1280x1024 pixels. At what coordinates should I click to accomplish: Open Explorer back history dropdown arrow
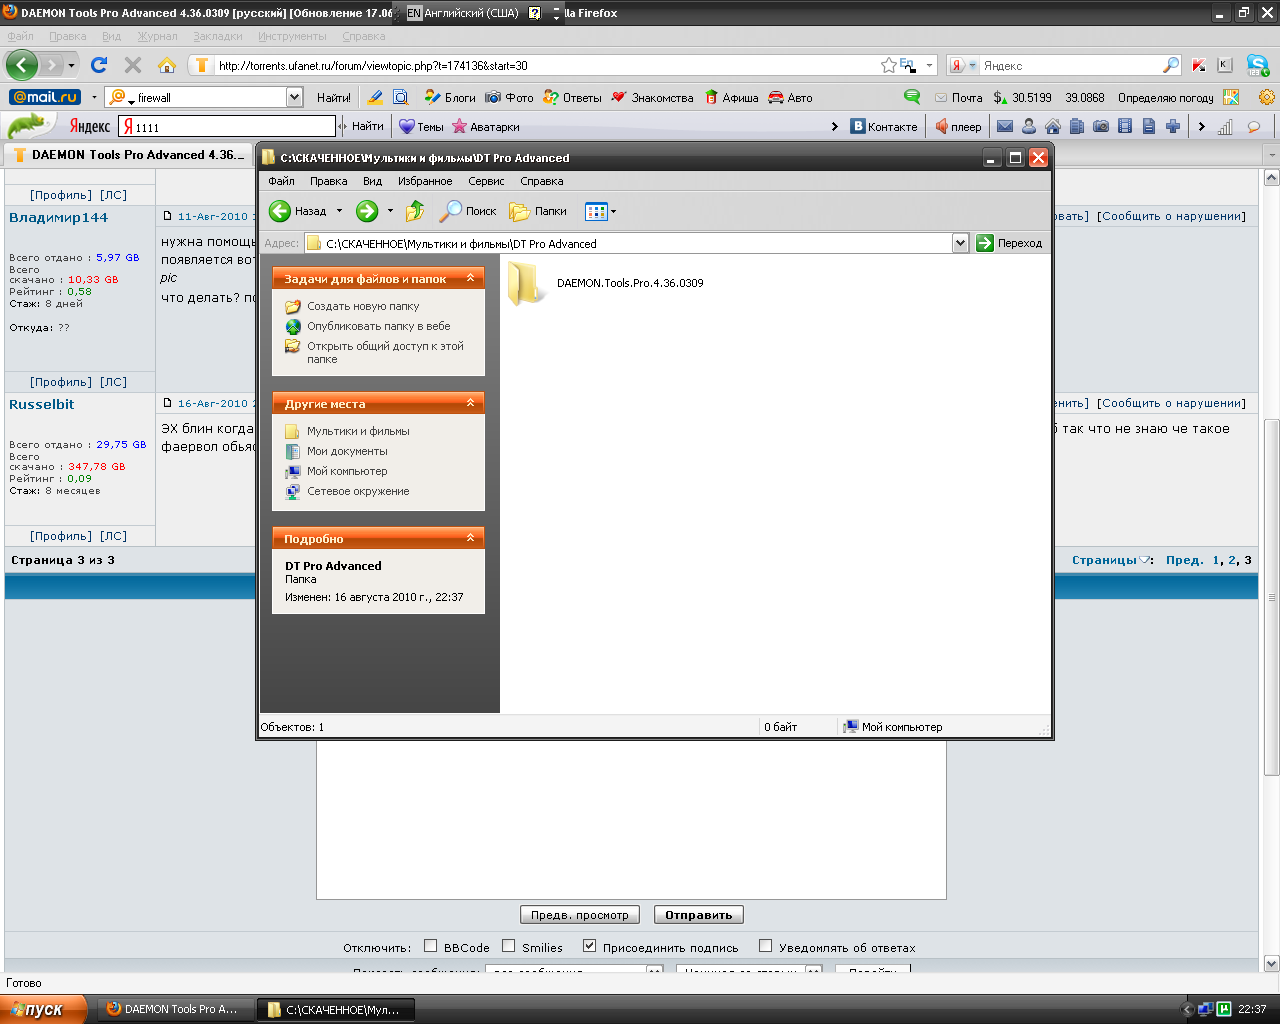pos(339,211)
